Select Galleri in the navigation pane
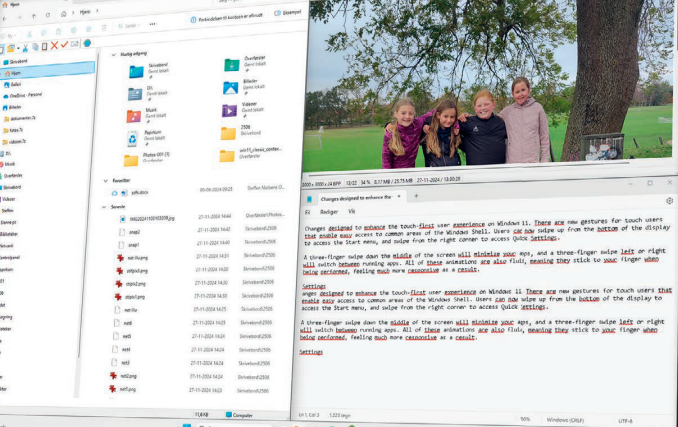 point(13,84)
